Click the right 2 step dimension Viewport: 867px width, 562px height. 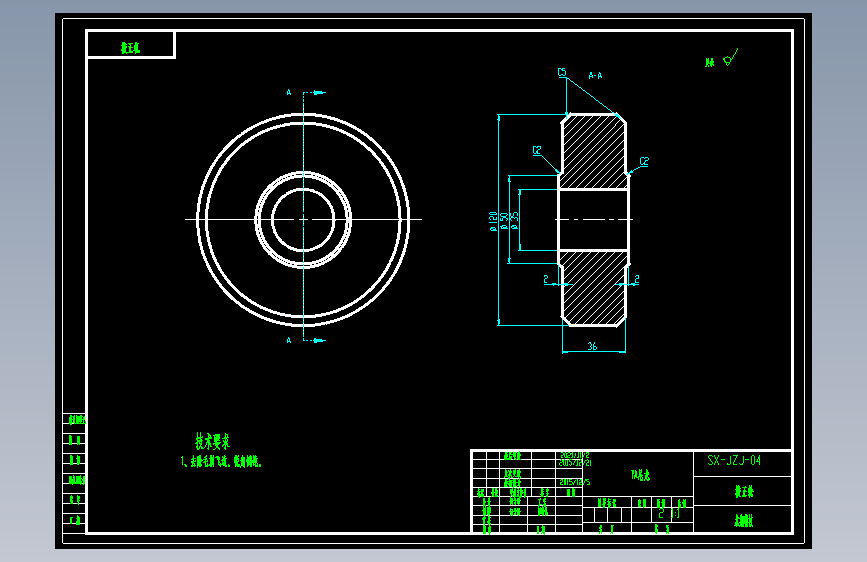click(636, 279)
